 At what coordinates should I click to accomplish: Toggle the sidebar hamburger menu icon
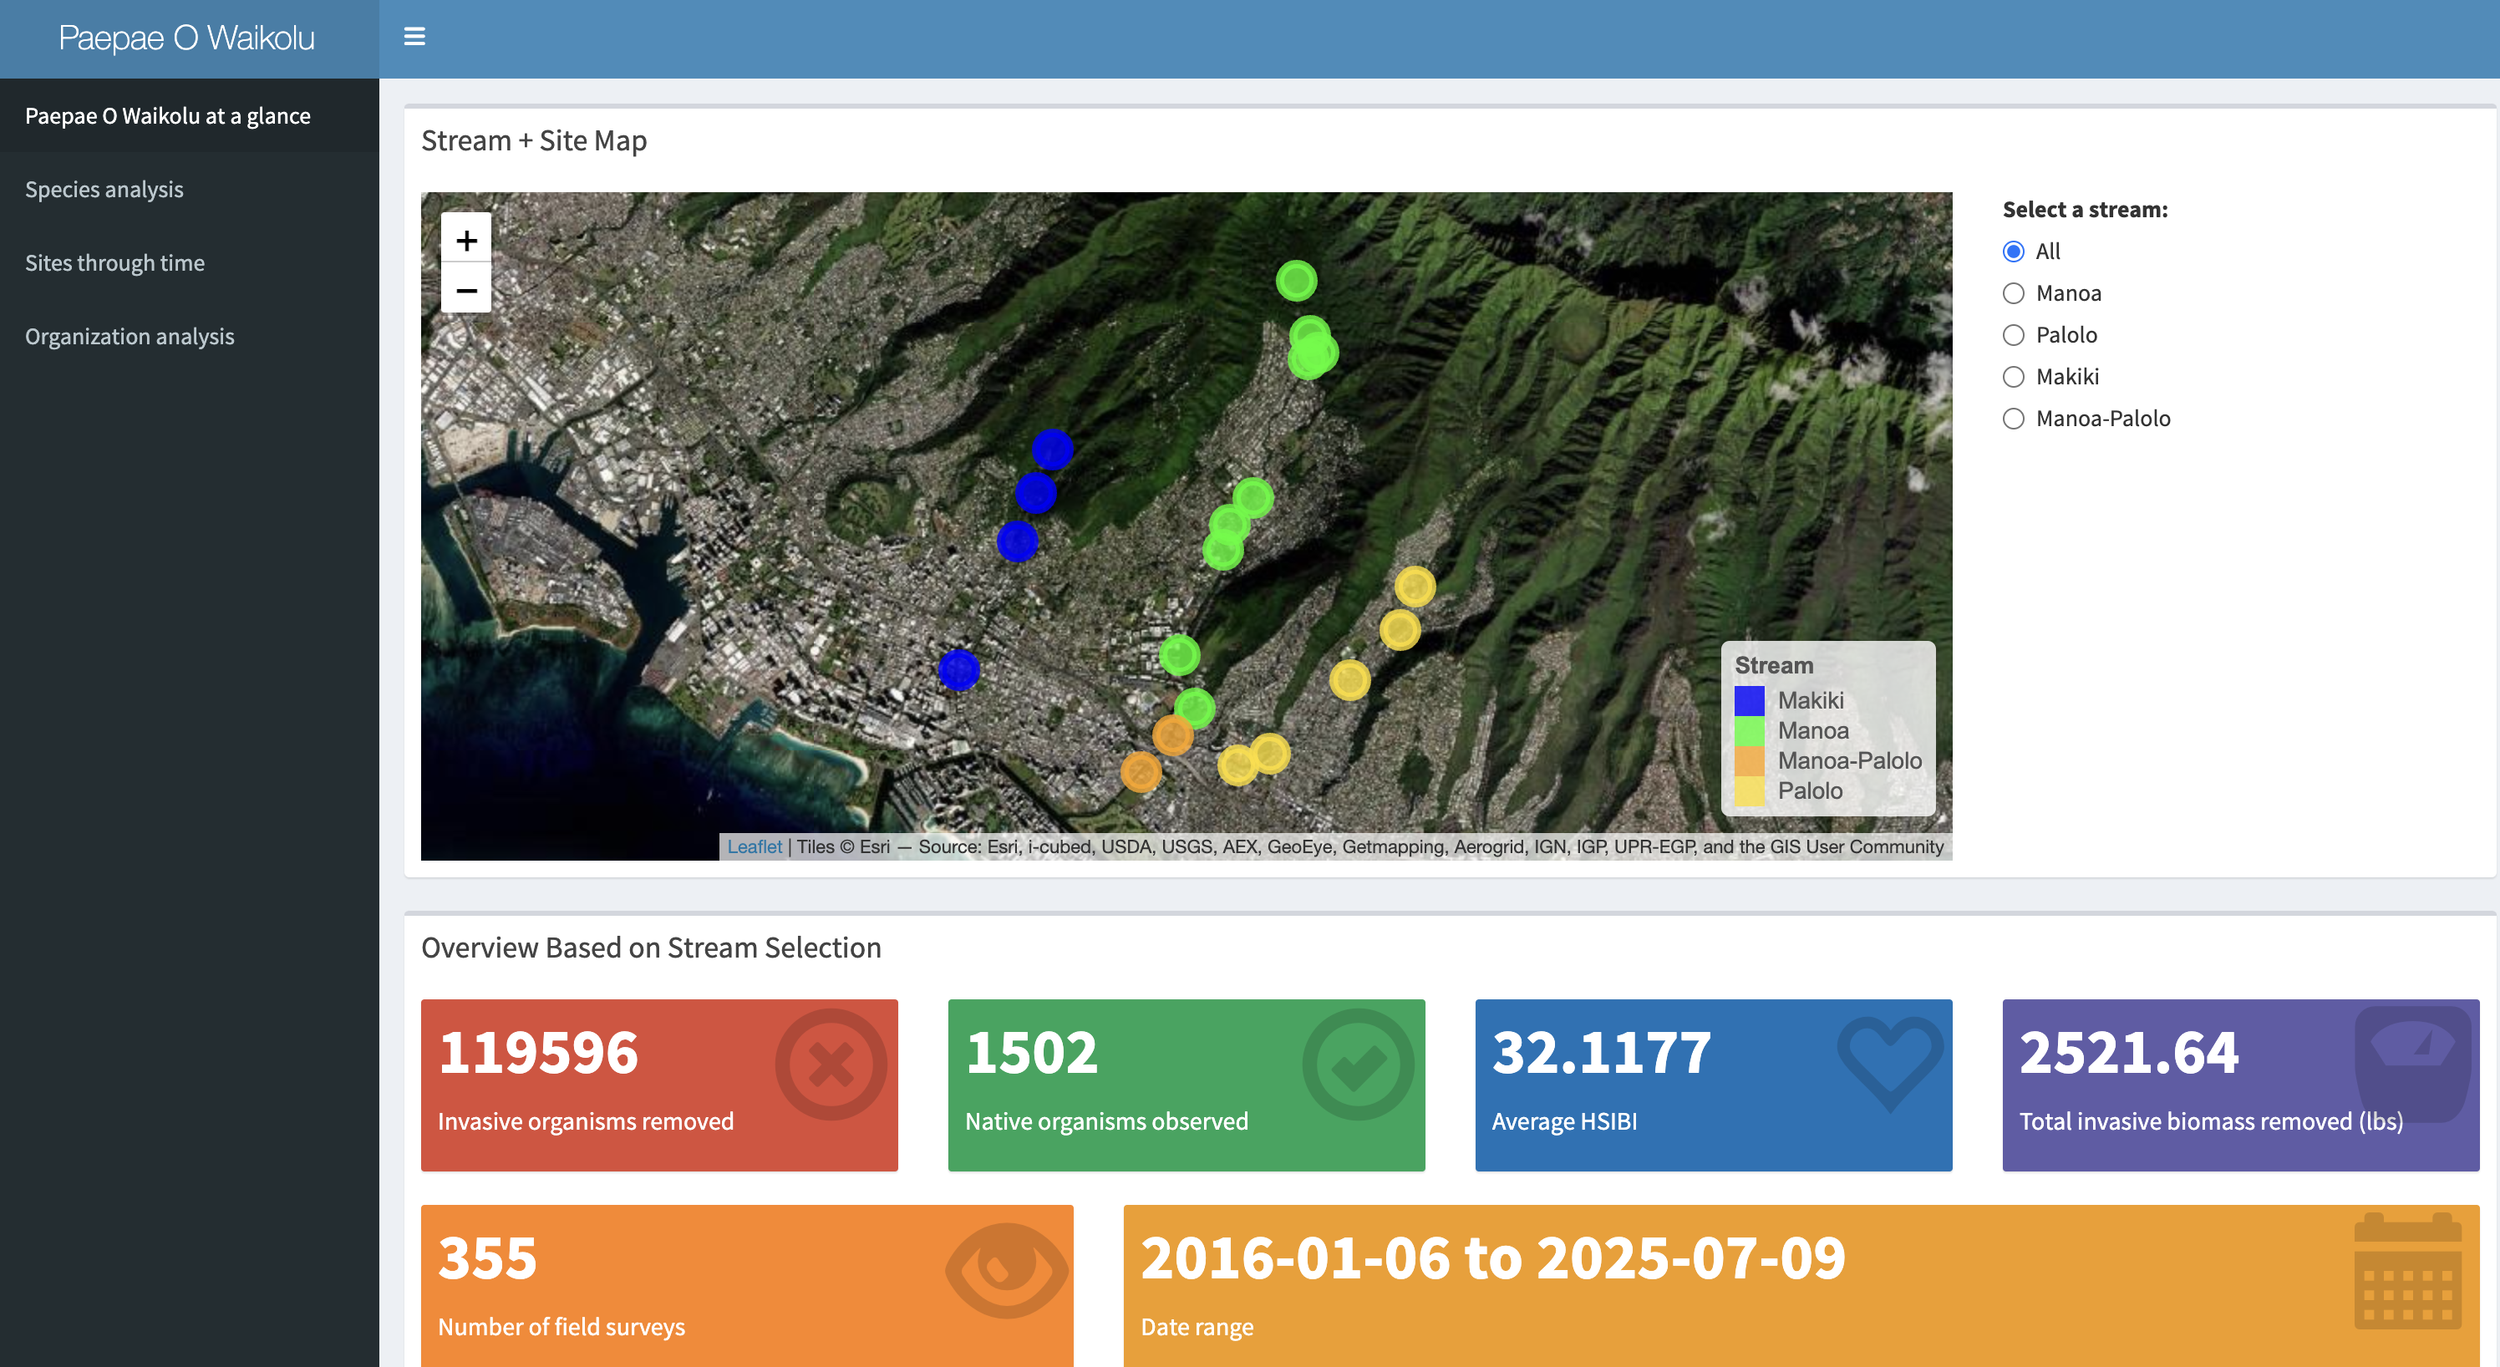pos(414,37)
